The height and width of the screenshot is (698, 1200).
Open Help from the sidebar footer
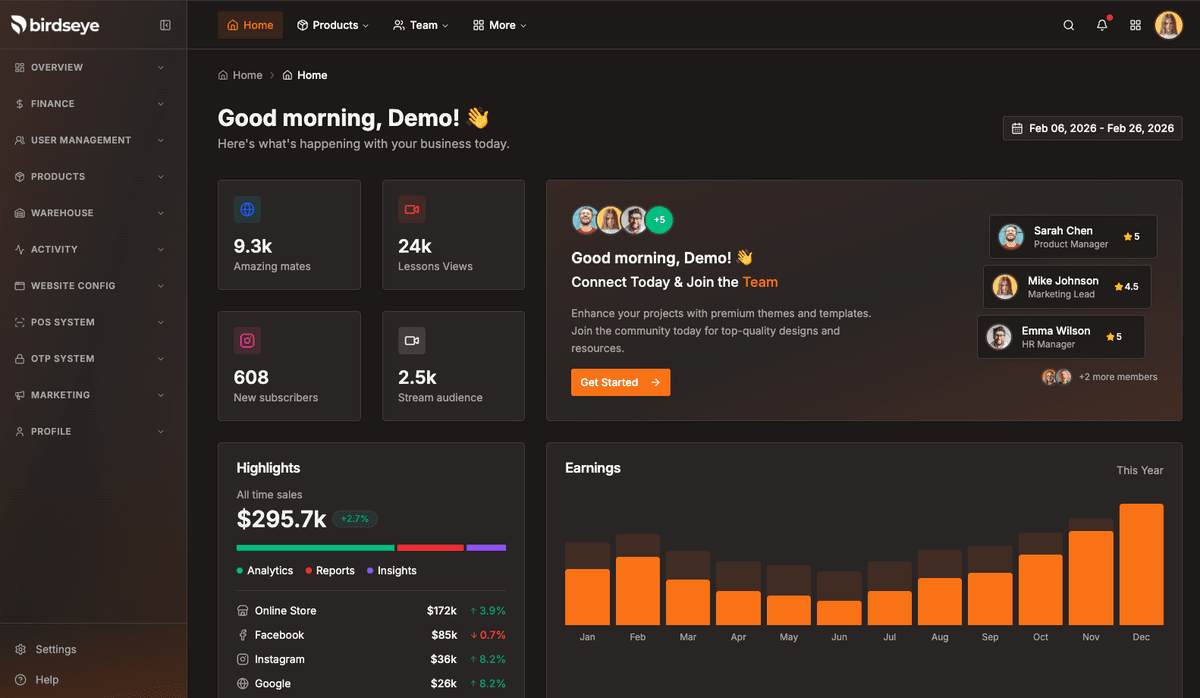(46, 680)
